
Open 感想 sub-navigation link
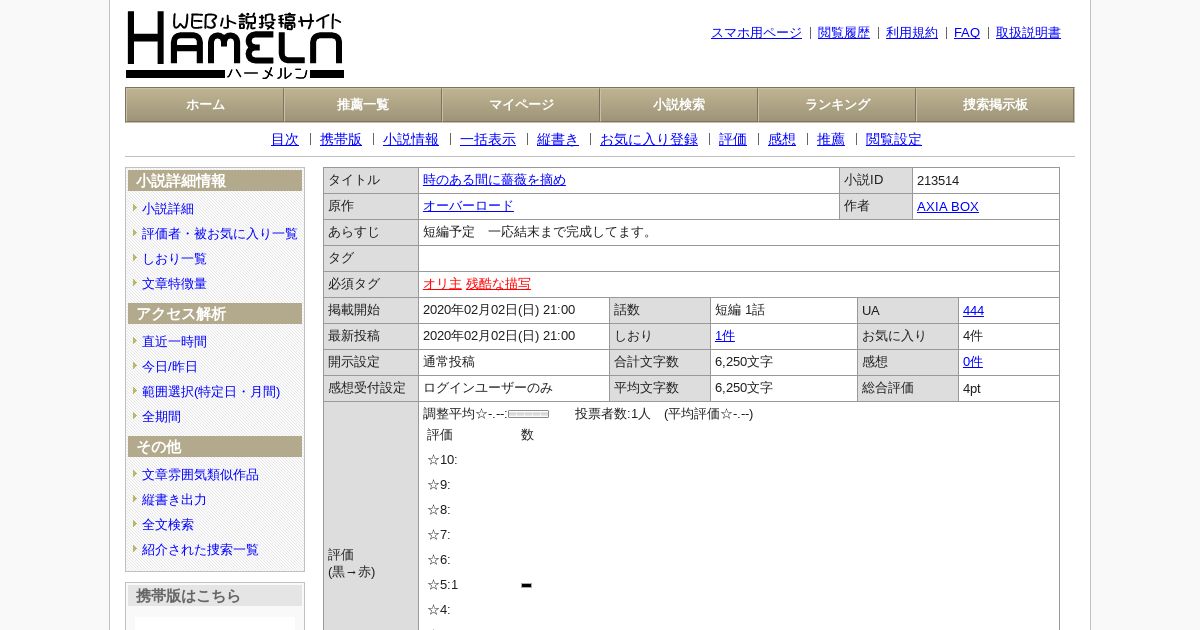pyautogui.click(x=782, y=140)
